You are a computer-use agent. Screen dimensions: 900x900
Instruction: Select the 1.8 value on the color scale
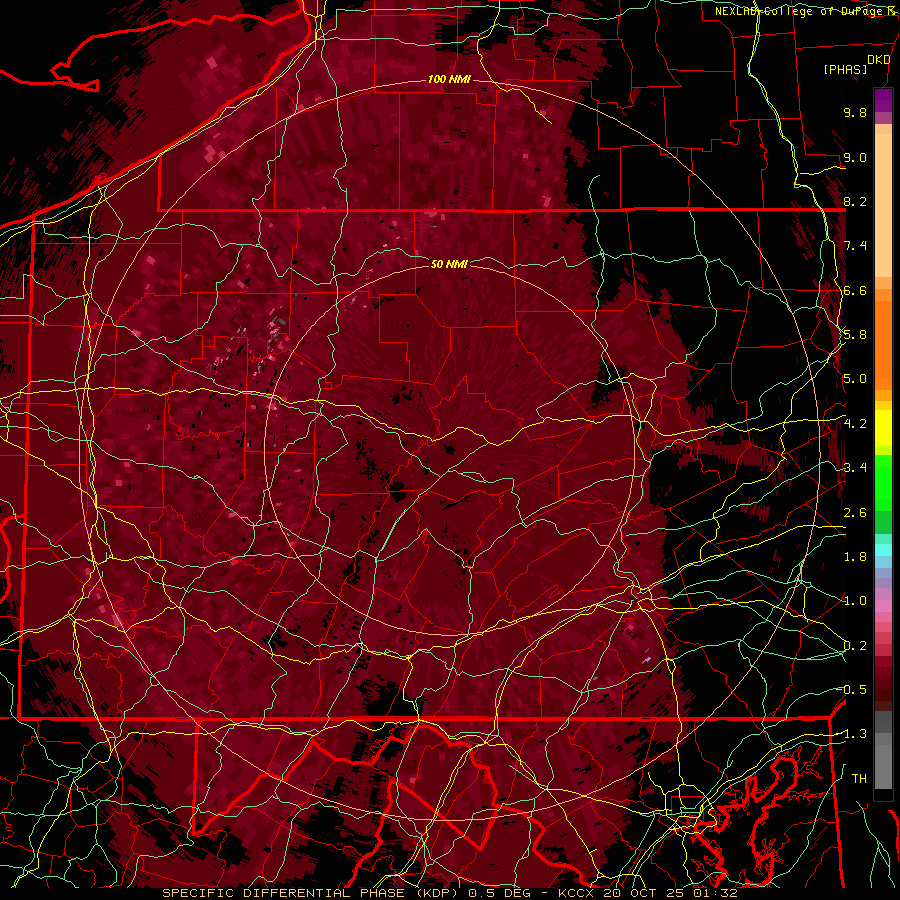[855, 557]
